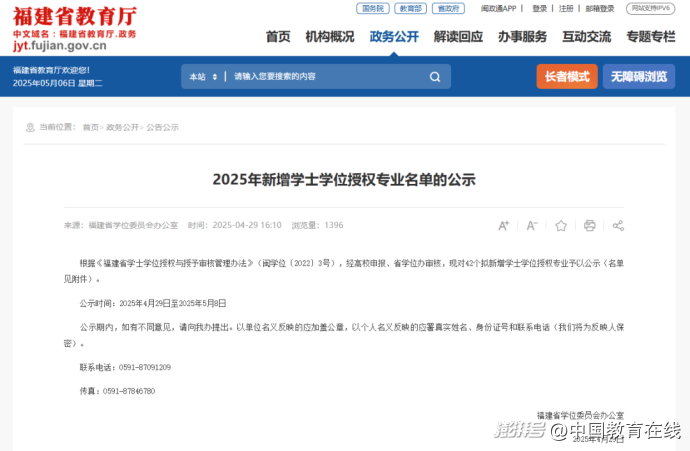Open the 办事服务 navigation tab

[x=522, y=37]
